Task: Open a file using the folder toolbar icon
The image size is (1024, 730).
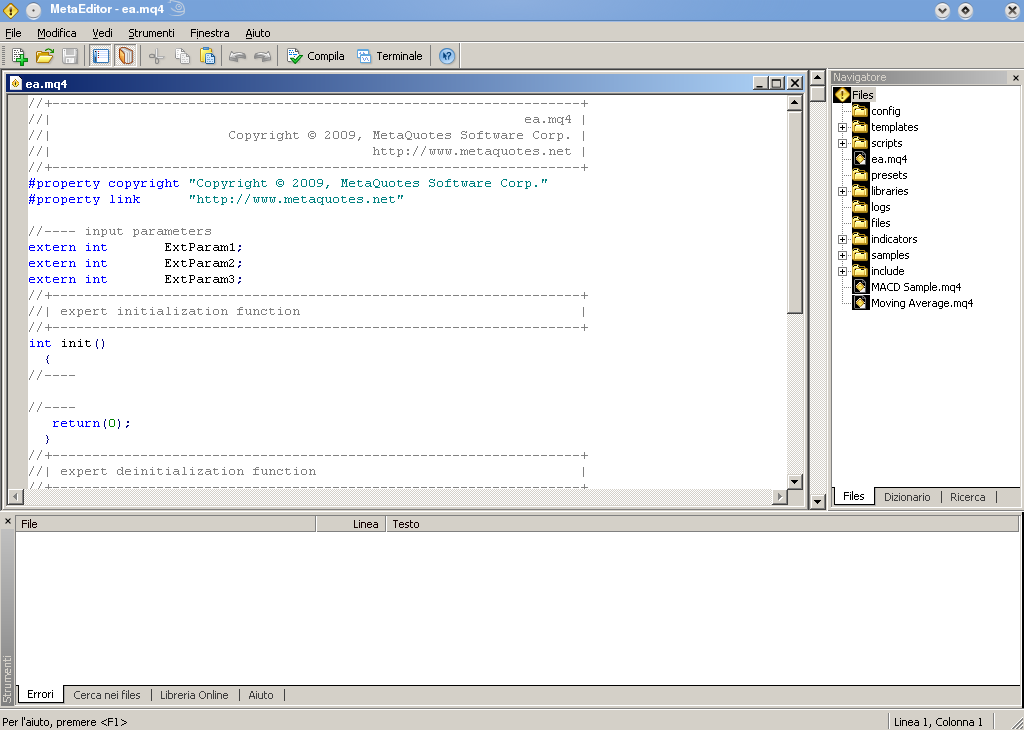Action: (44, 56)
